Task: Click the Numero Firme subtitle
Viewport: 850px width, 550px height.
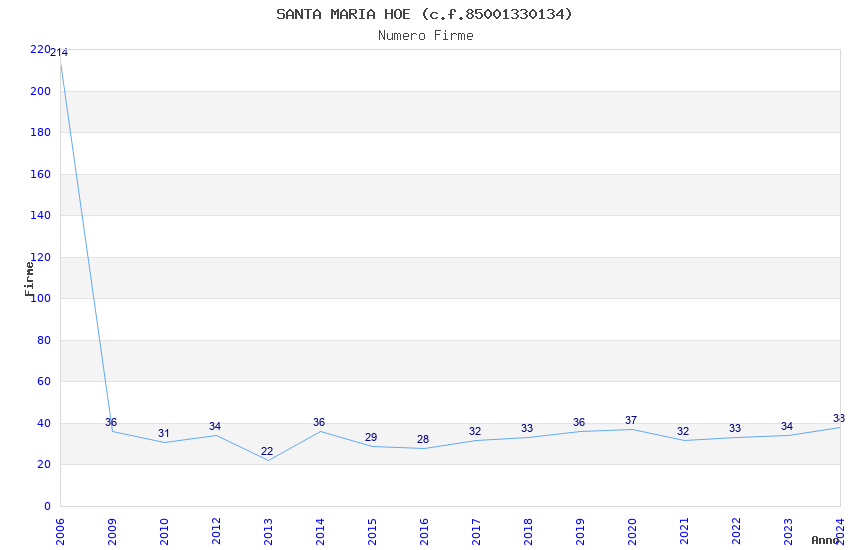Action: pos(426,36)
